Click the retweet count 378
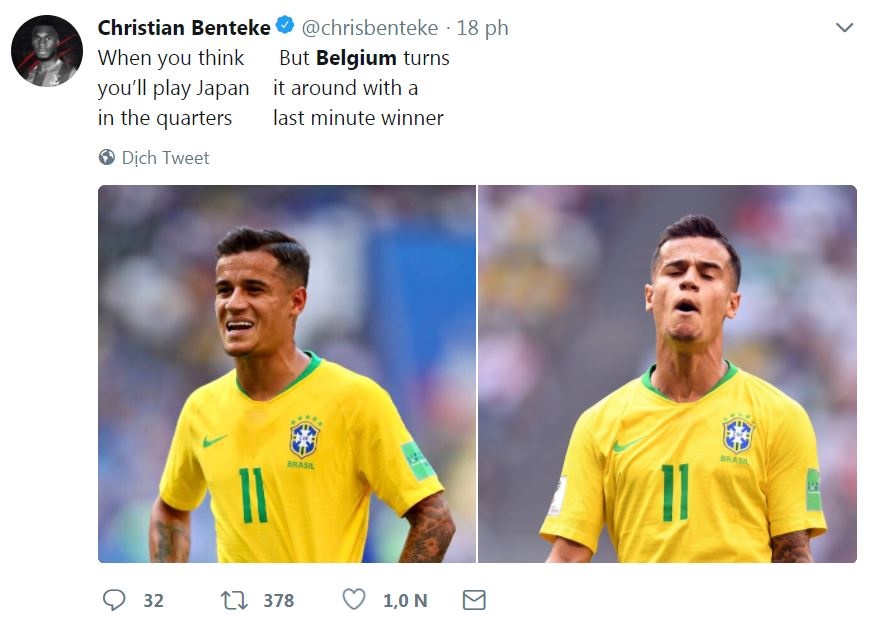Image resolution: width=873 pixels, height=622 pixels. coord(279,600)
